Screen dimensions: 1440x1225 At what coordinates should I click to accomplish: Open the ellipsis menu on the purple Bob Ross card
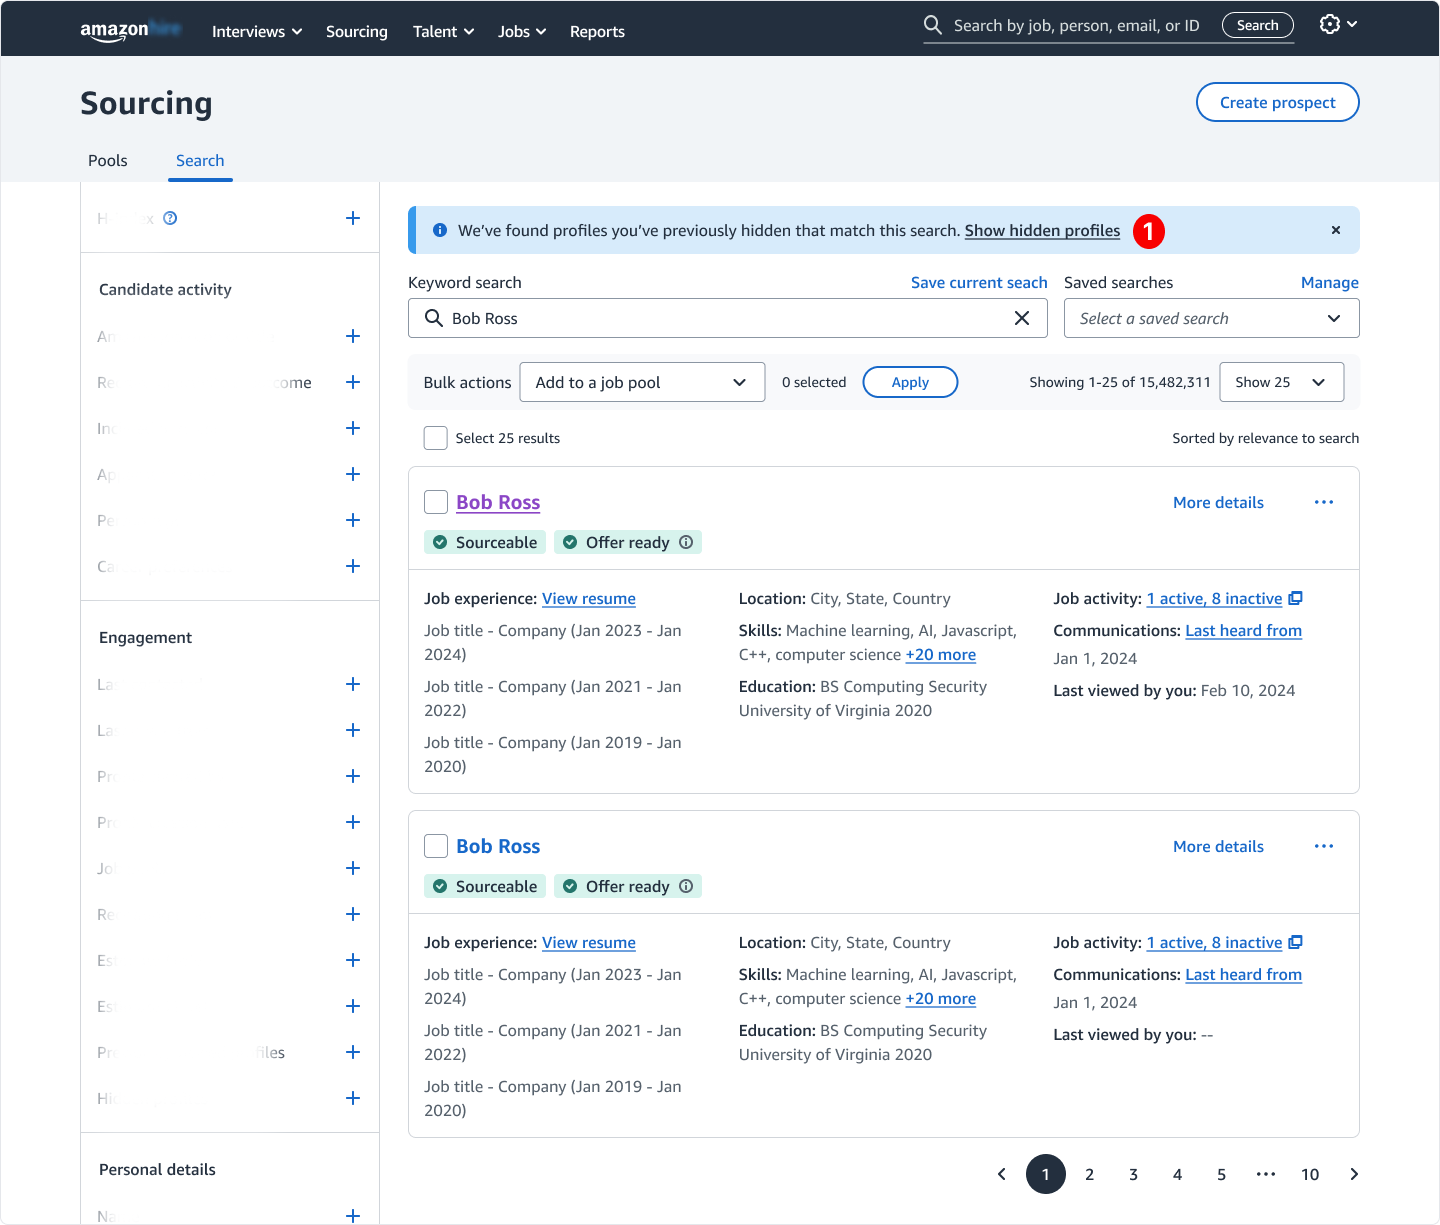point(1324,502)
